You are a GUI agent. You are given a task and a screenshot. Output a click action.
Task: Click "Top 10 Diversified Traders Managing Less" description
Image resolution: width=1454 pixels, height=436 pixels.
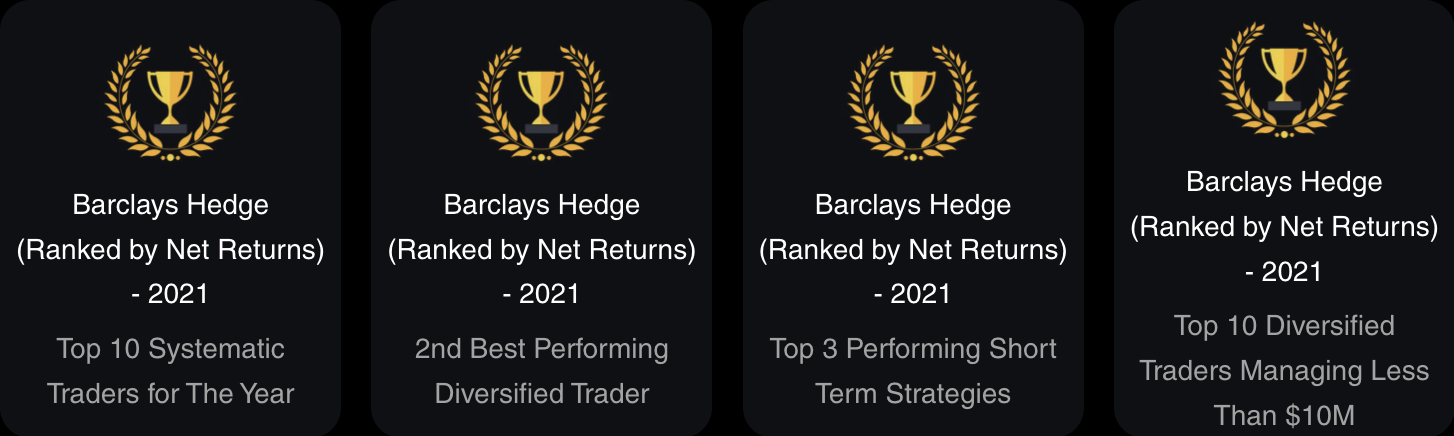click(1284, 348)
